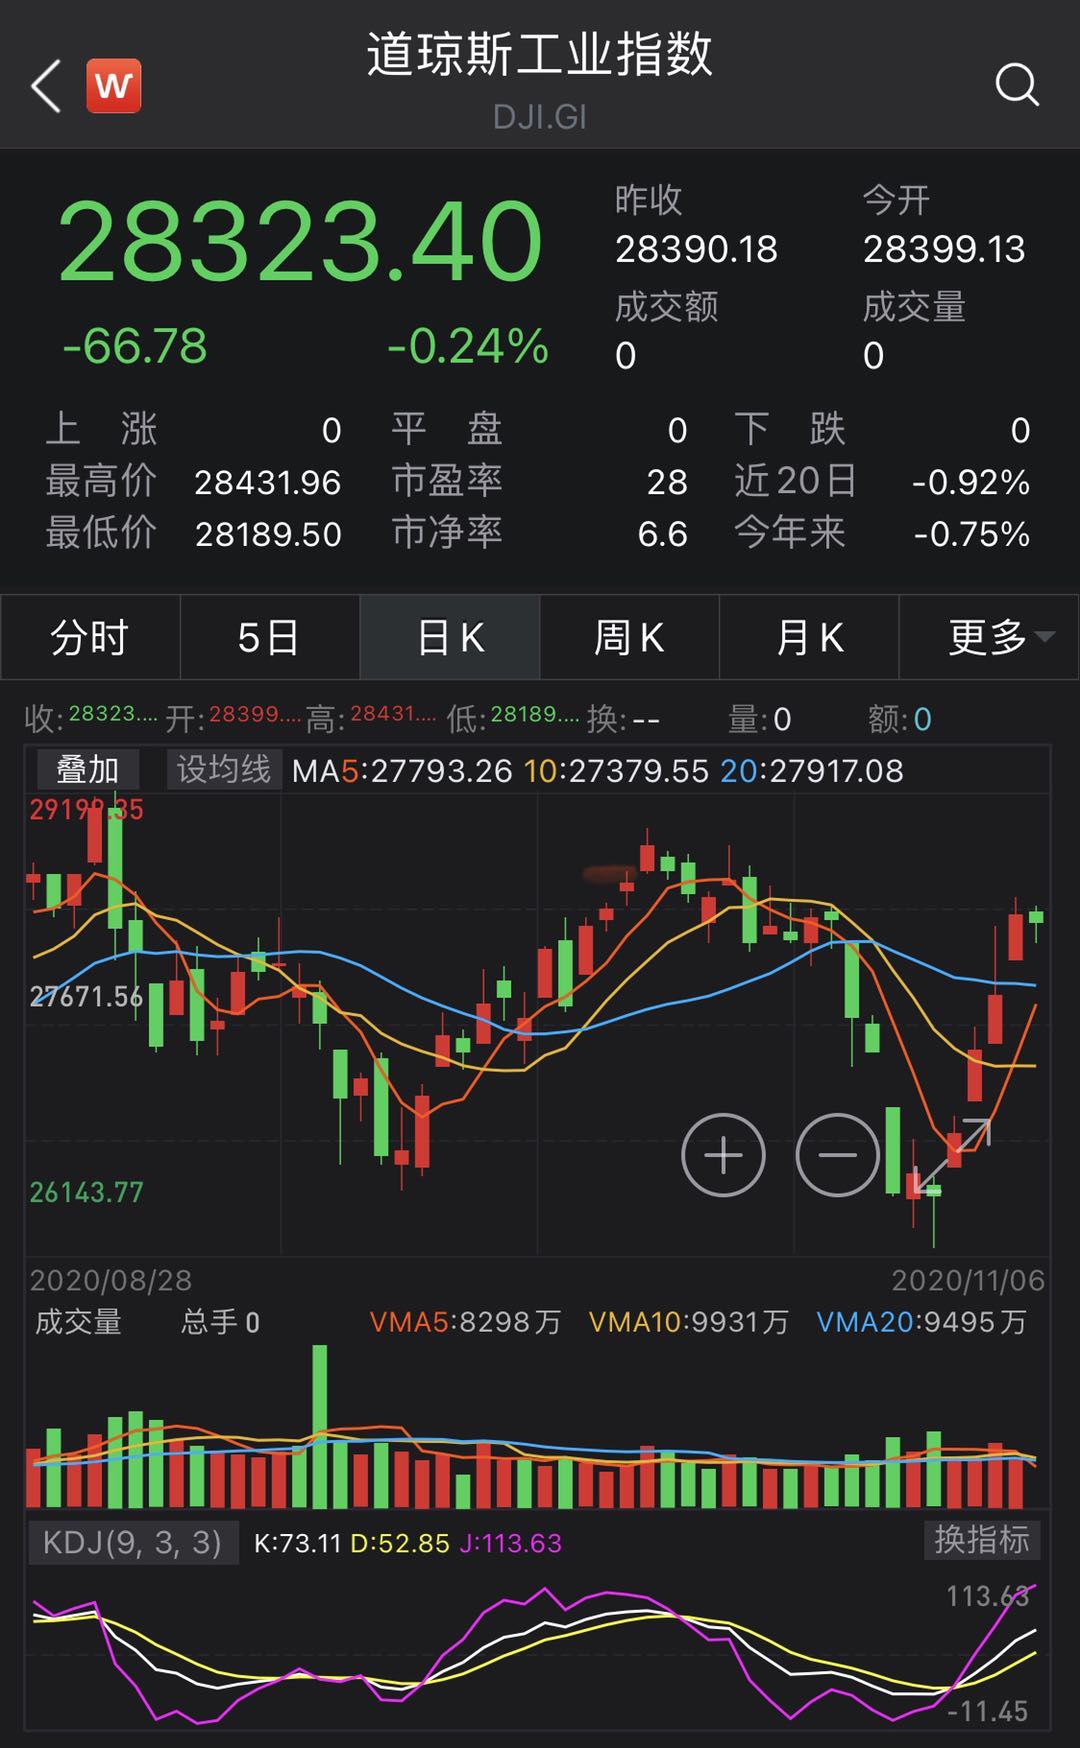Tap the tallest green volume bar
Screen dimensions: 1080x1748
tap(320, 1425)
